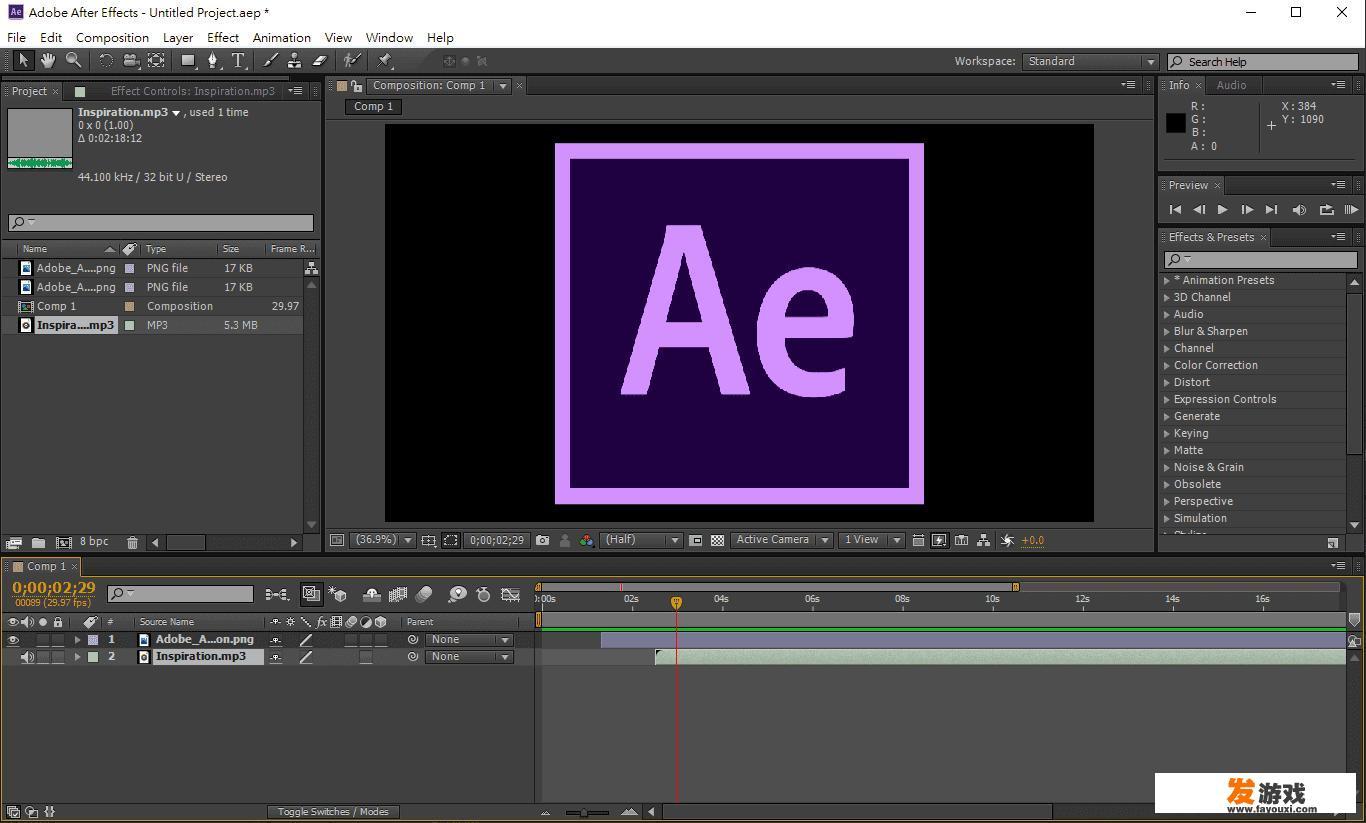Select the Rotation tool
Image resolution: width=1366 pixels, height=823 pixels.
pyautogui.click(x=105, y=61)
